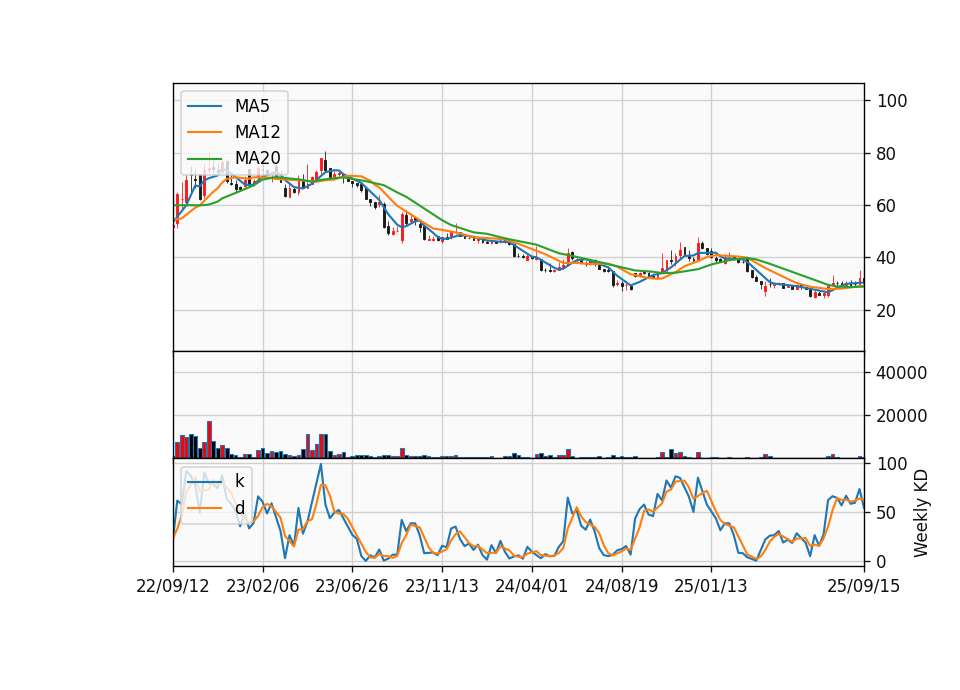Click the blue MA5 legend line sample
Viewport: 960px width, 690px height.
tap(204, 106)
